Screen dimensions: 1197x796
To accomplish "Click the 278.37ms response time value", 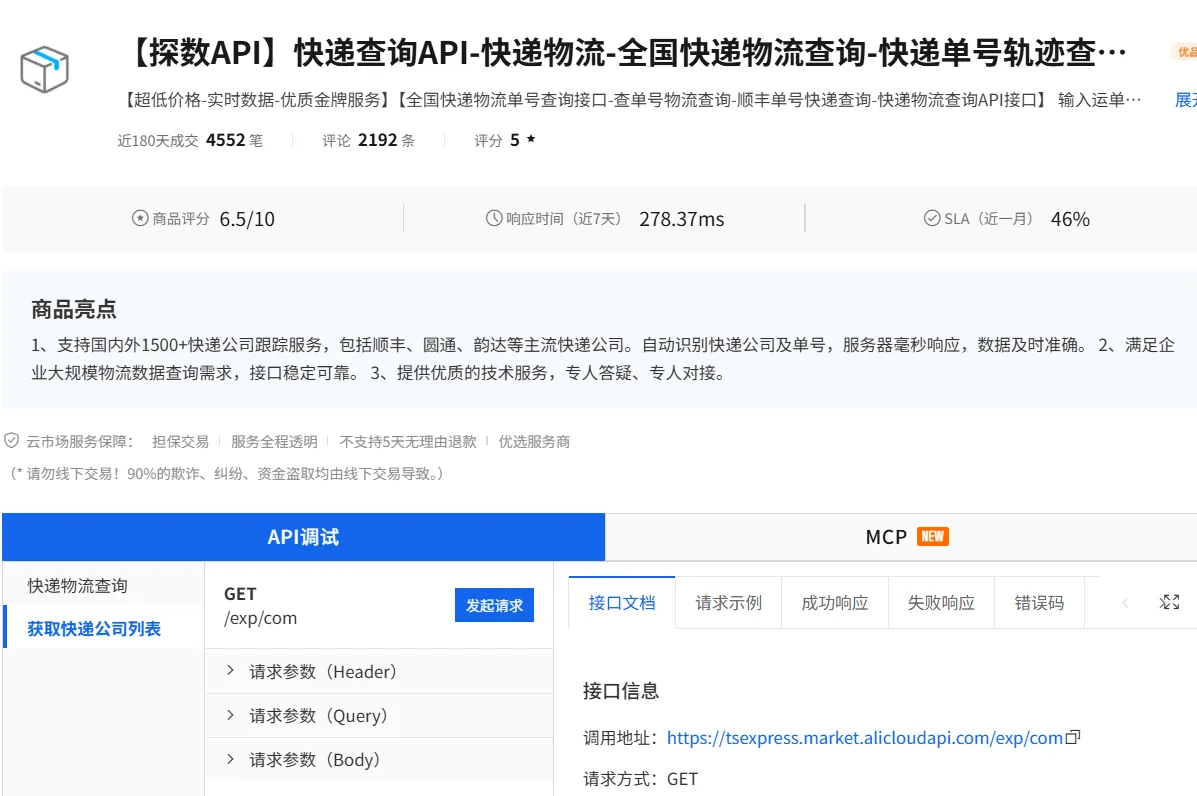I will point(682,219).
